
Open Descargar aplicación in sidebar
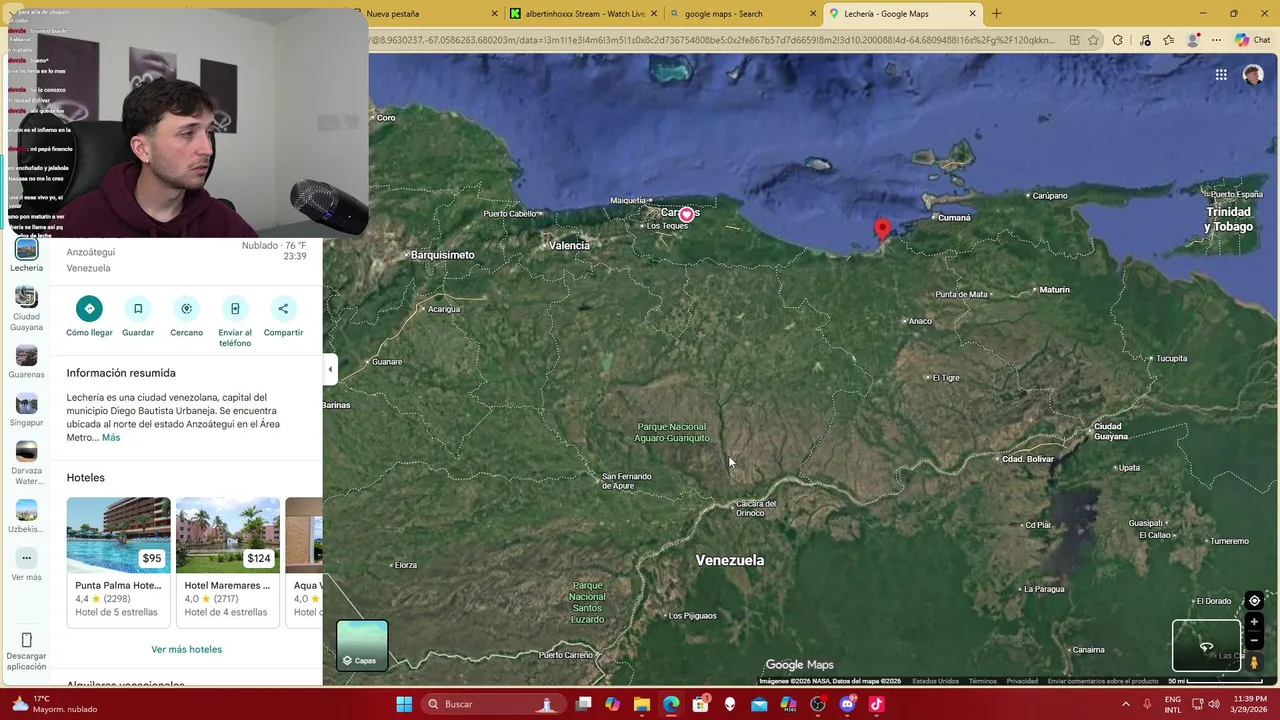coord(26,651)
